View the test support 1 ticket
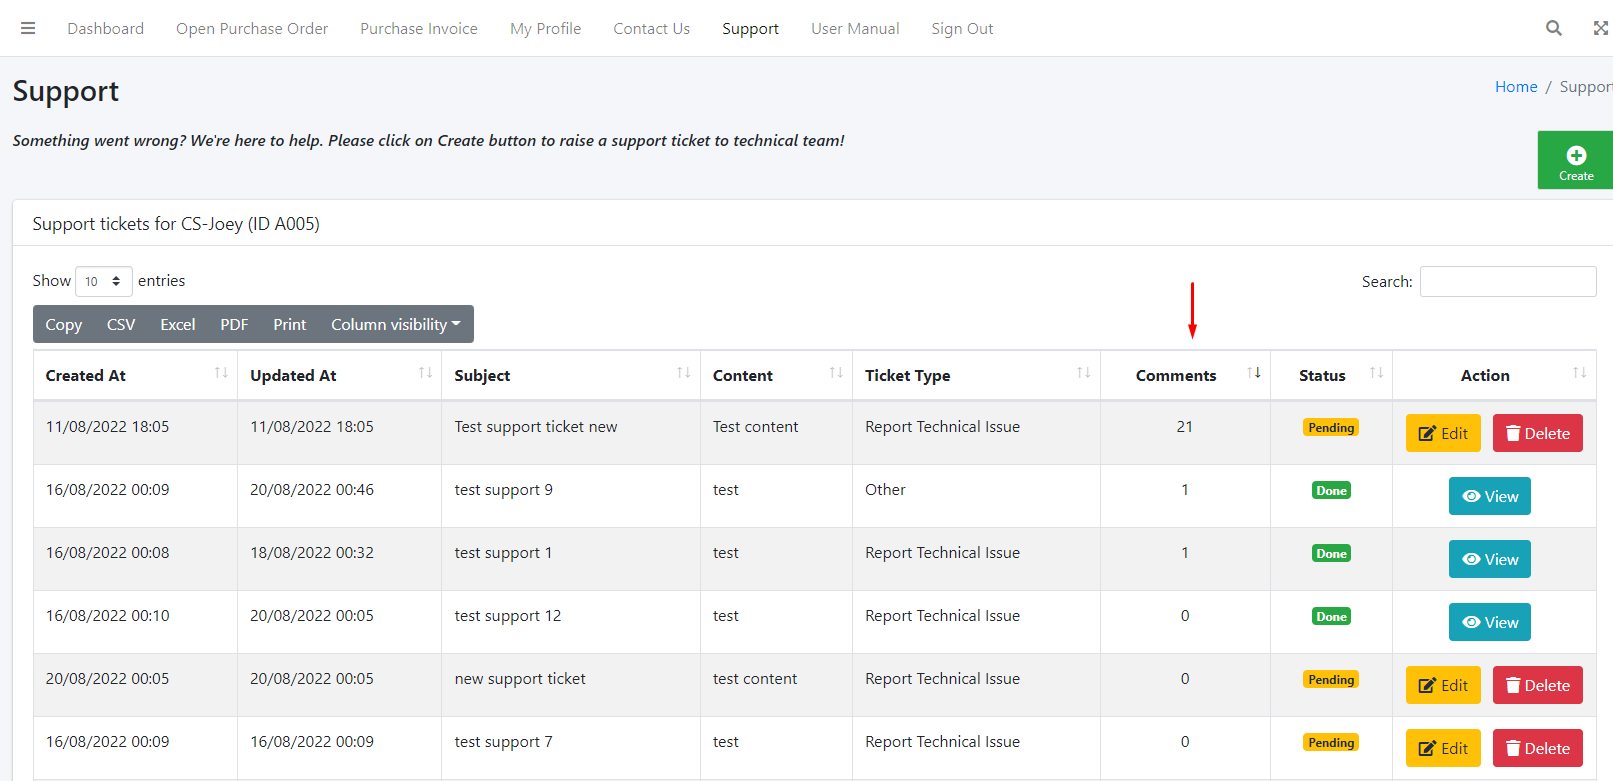Screen dimensions: 1613x781 click(x=1489, y=559)
